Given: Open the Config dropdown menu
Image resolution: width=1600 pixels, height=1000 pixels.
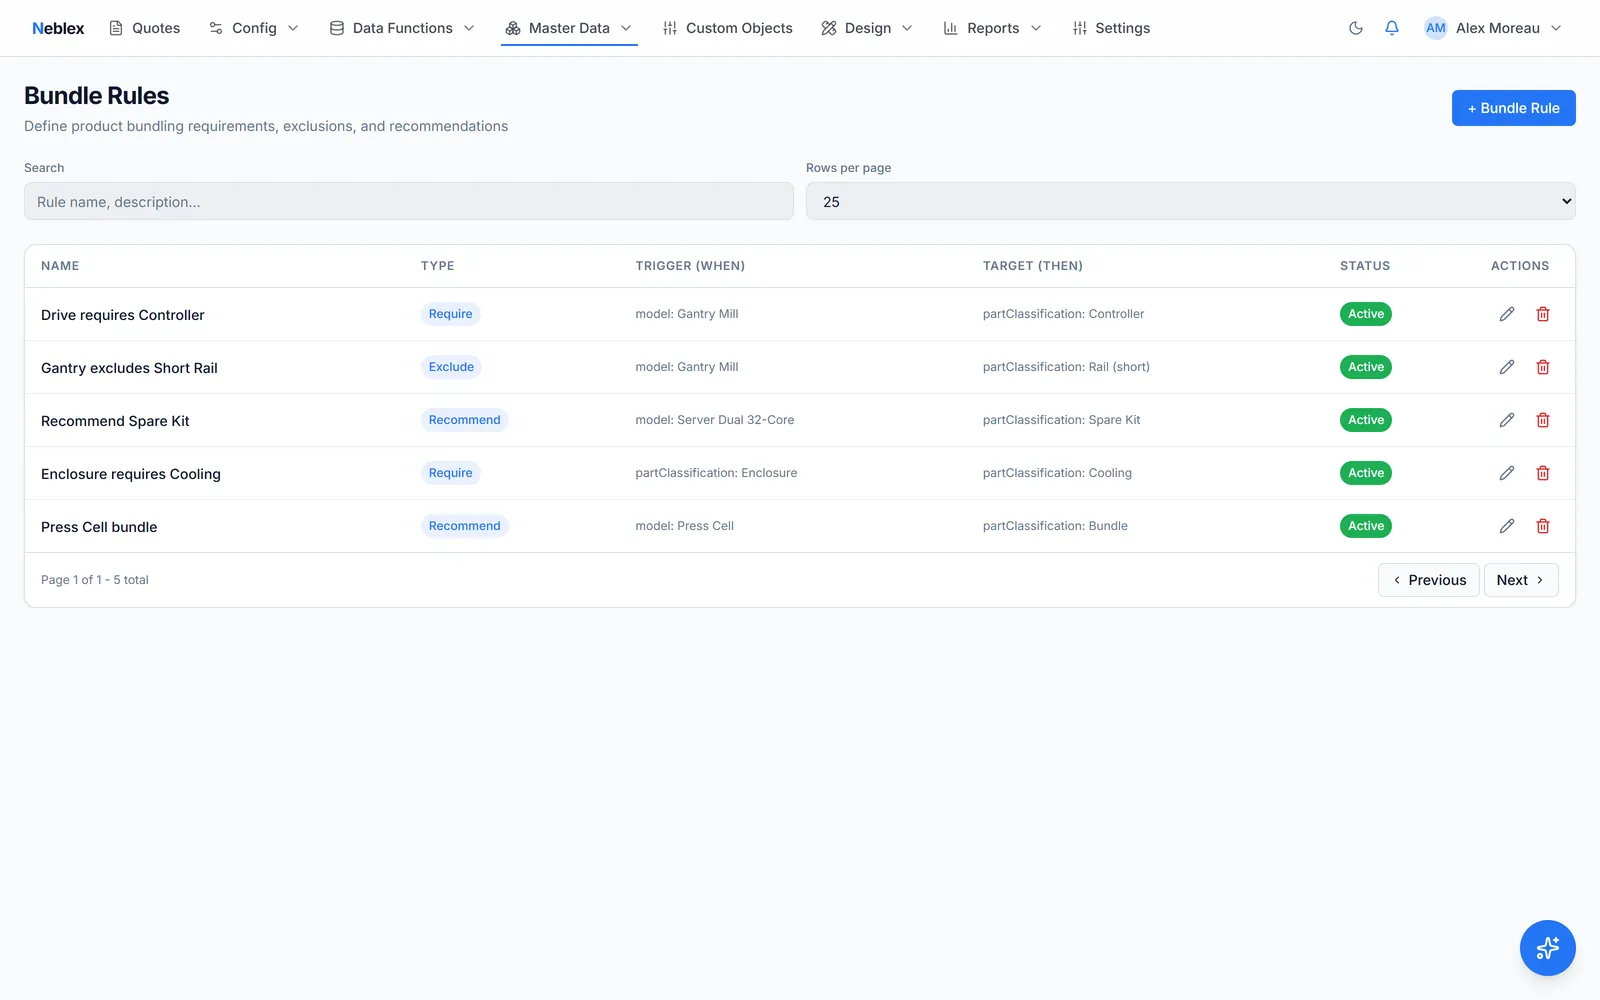Looking at the screenshot, I should [x=254, y=28].
